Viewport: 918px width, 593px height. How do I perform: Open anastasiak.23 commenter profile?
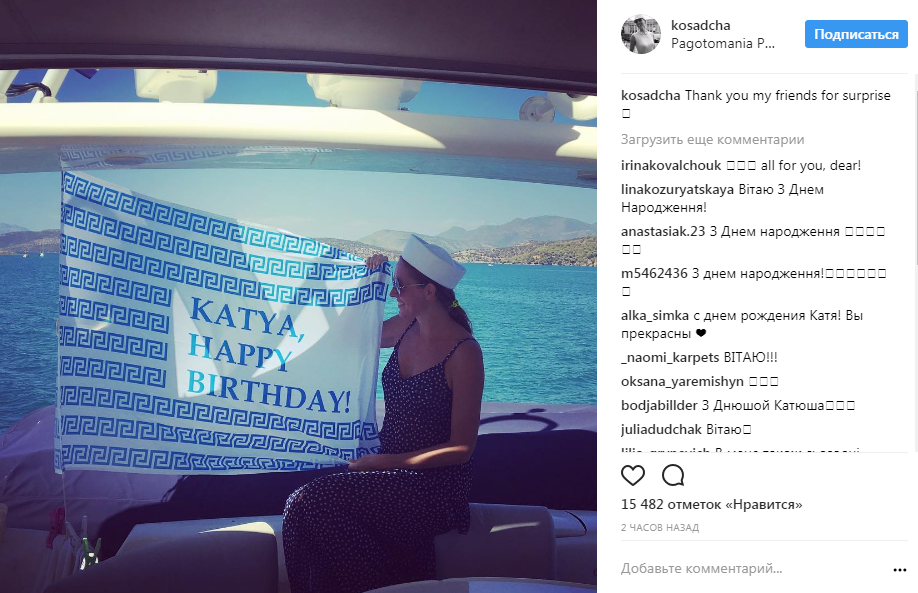(663, 232)
